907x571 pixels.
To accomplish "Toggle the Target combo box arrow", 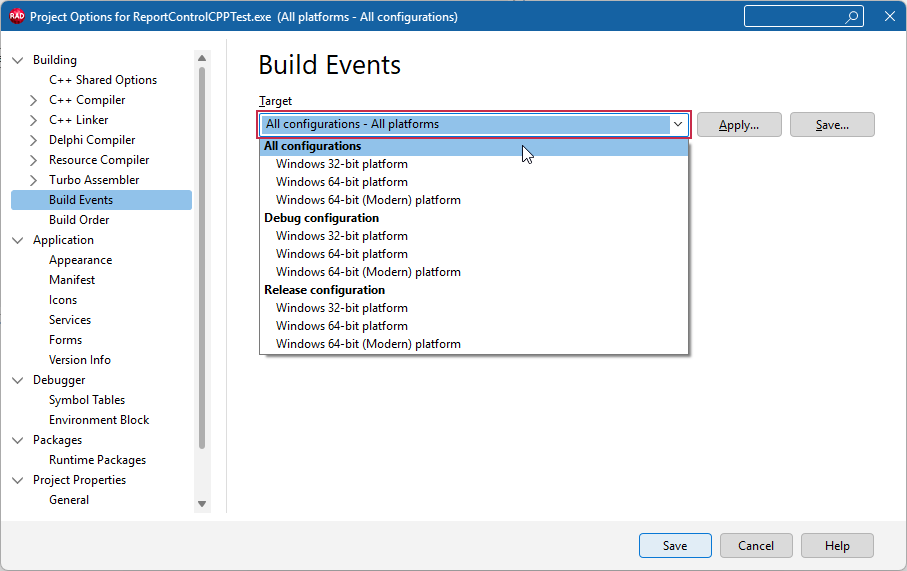I will pyautogui.click(x=678, y=124).
